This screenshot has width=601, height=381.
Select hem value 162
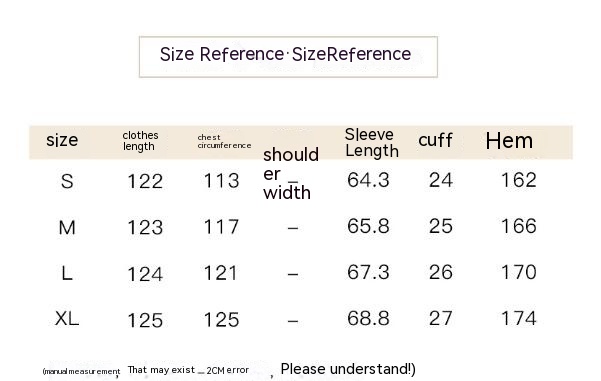coord(519,180)
